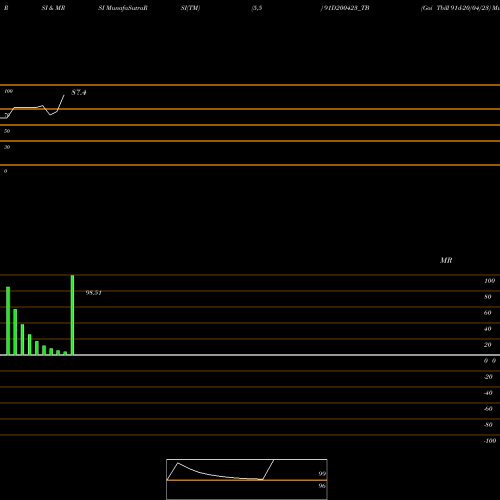
Task: Click the 99 label in the mini chart
Action: click(x=322, y=474)
